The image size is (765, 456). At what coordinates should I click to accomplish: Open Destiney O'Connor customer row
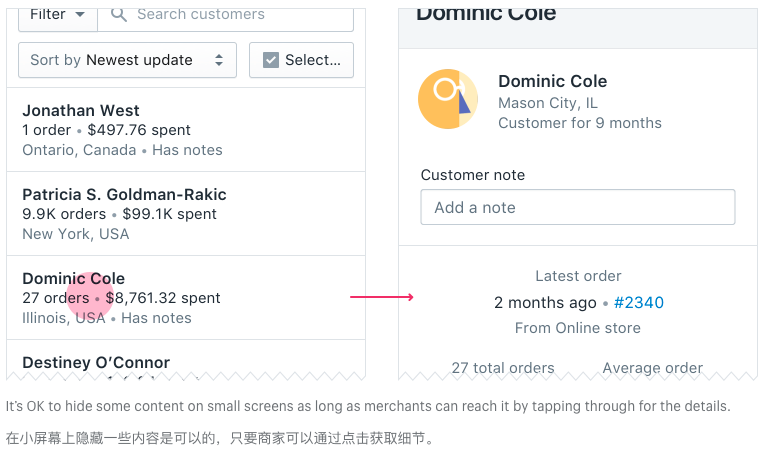coord(186,360)
